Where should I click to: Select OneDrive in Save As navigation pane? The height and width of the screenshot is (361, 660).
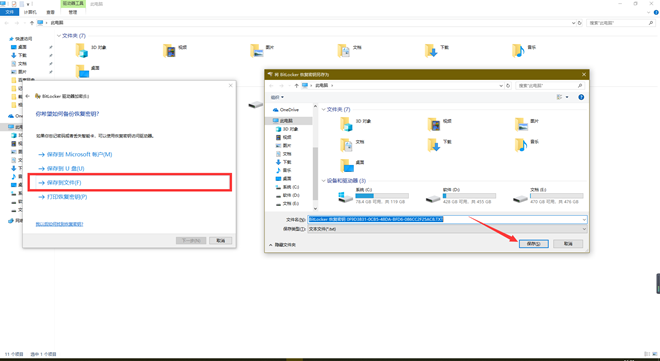[x=289, y=110]
